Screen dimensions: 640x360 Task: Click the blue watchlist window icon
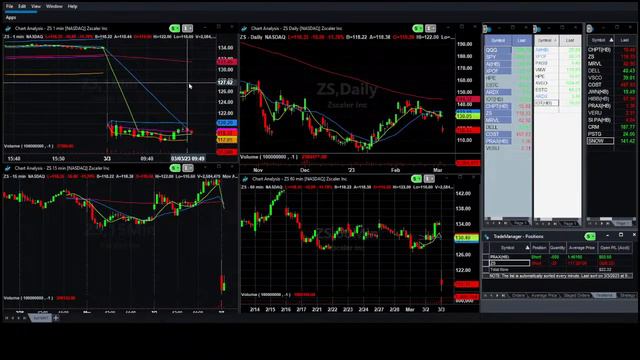click(x=487, y=29)
